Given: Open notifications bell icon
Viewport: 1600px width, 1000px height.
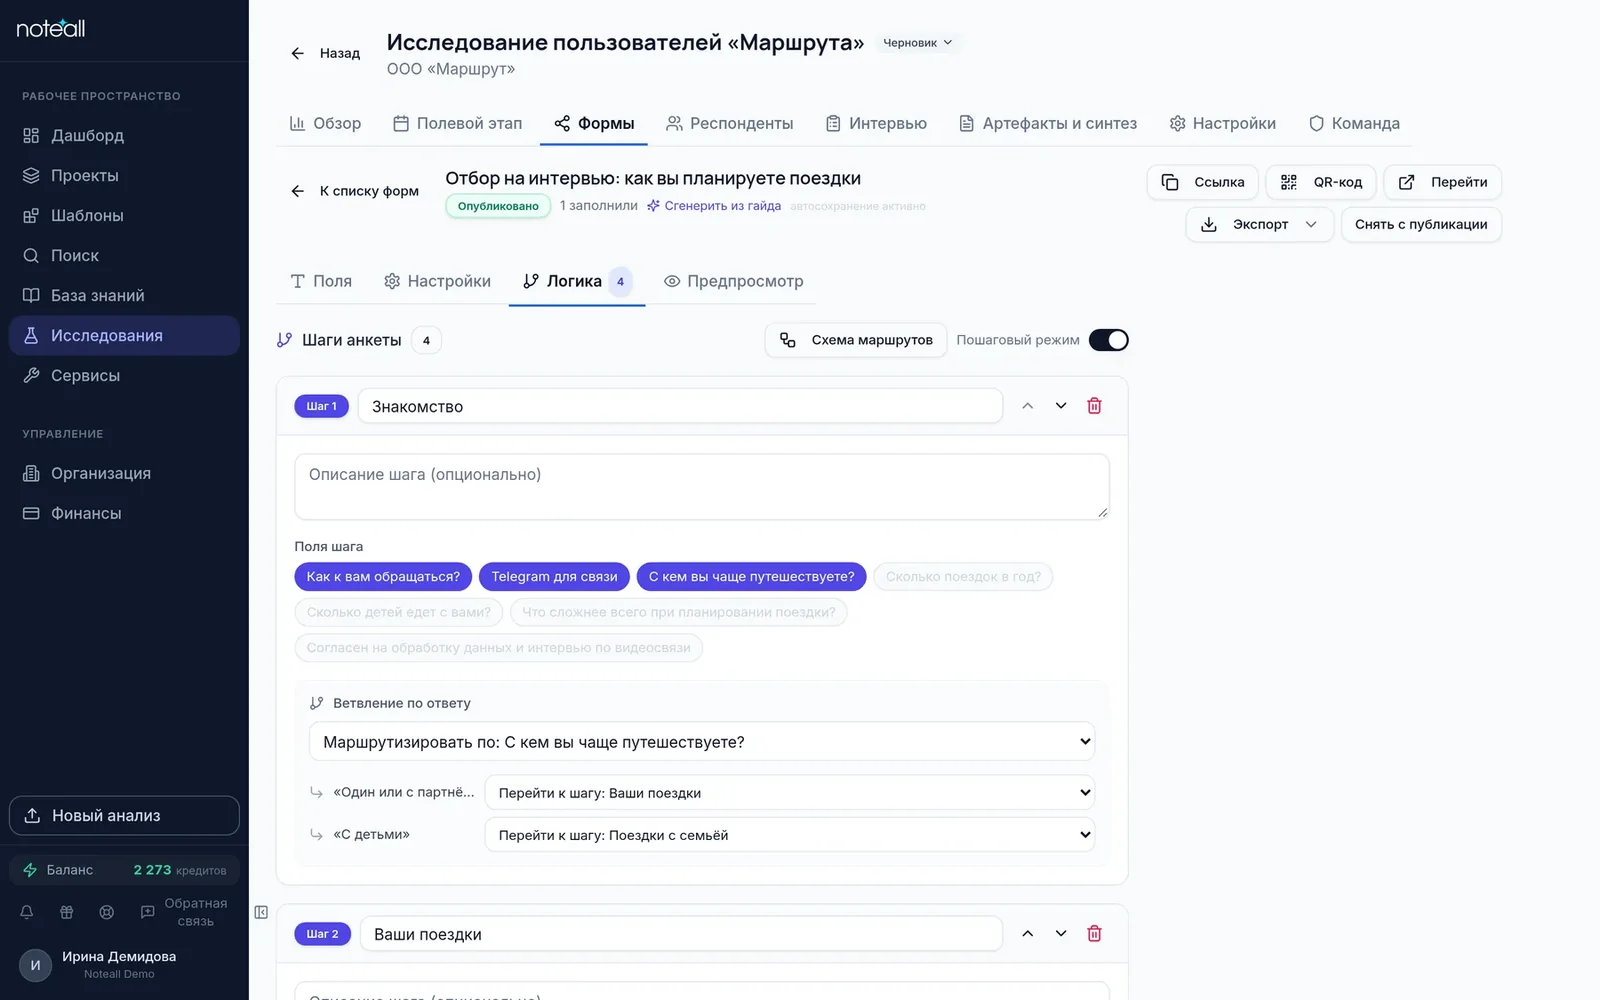Looking at the screenshot, I should (x=27, y=912).
